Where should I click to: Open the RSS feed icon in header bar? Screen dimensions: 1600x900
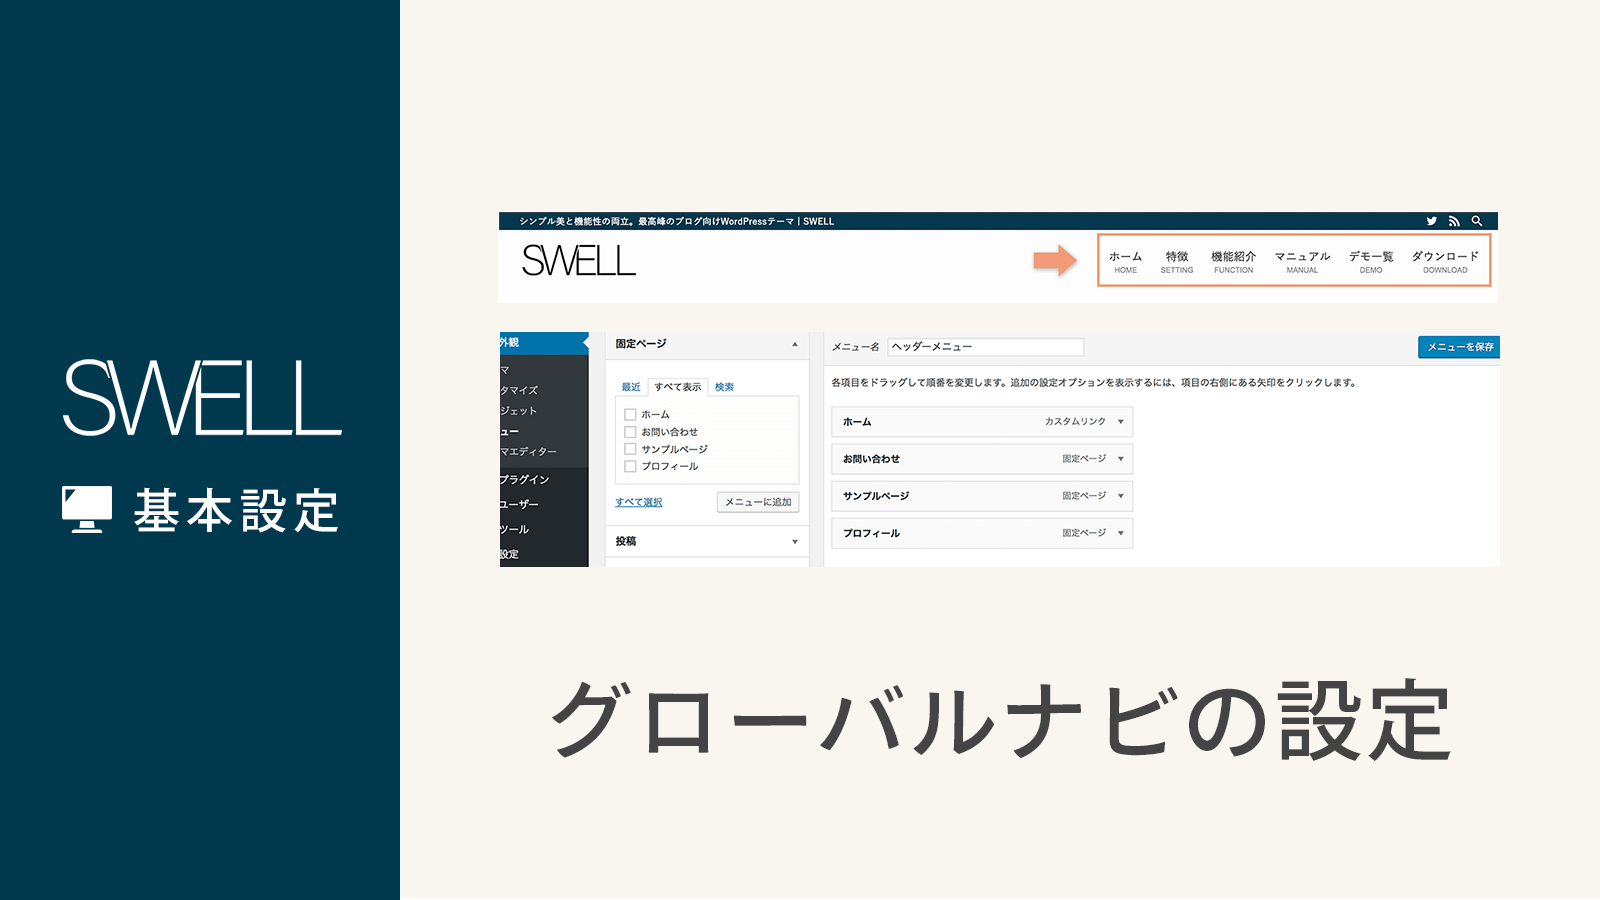pyautogui.click(x=1454, y=221)
